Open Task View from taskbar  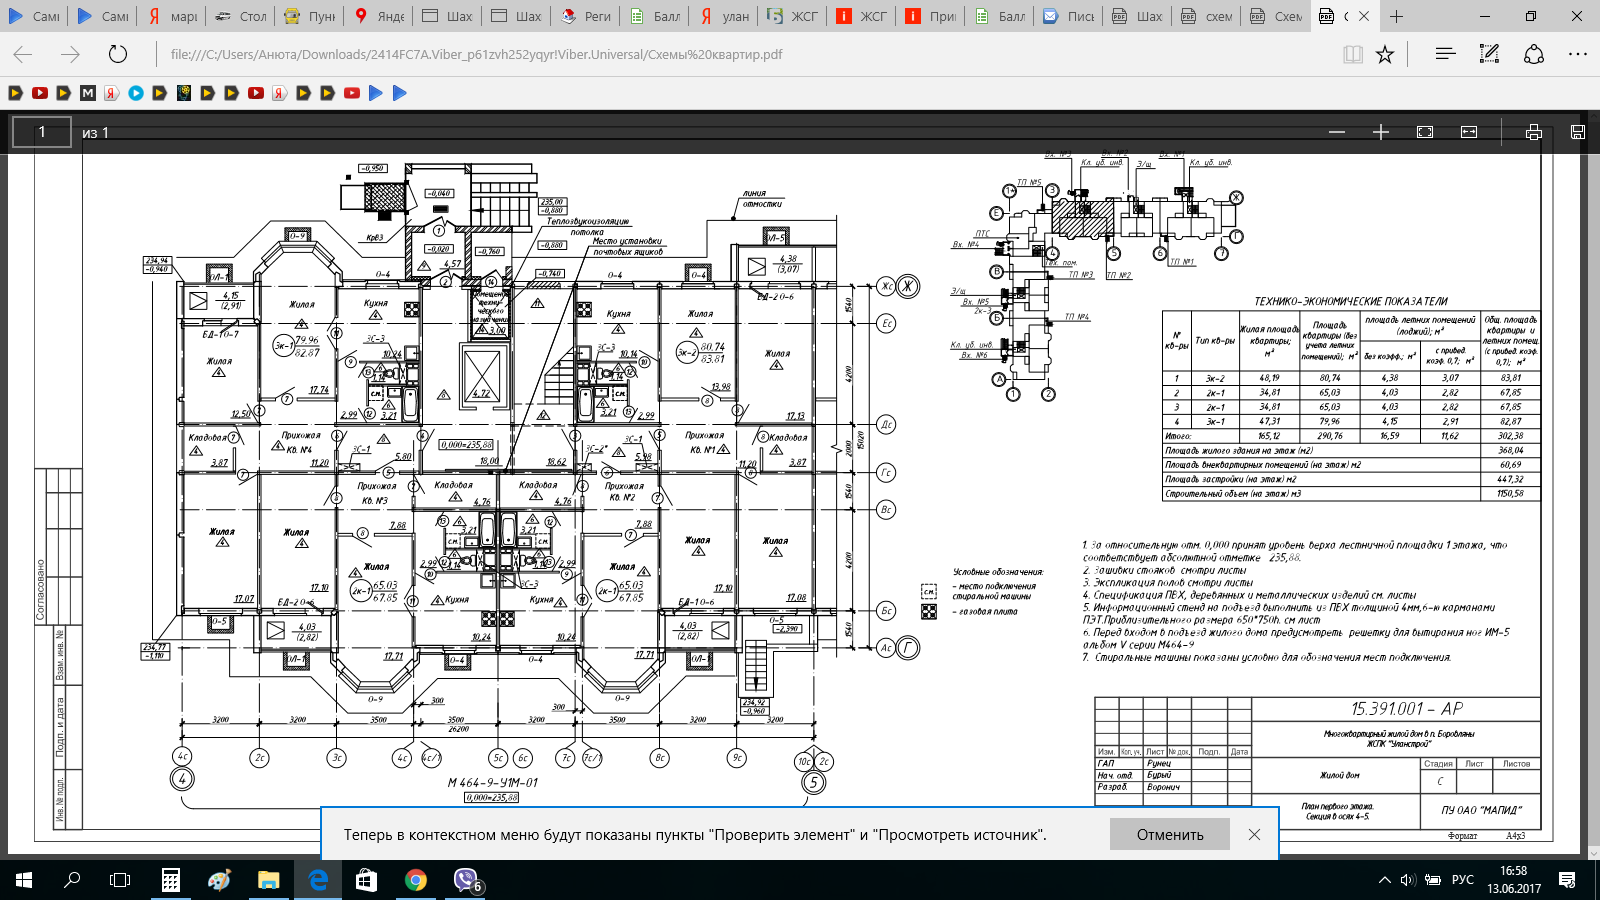click(x=120, y=880)
